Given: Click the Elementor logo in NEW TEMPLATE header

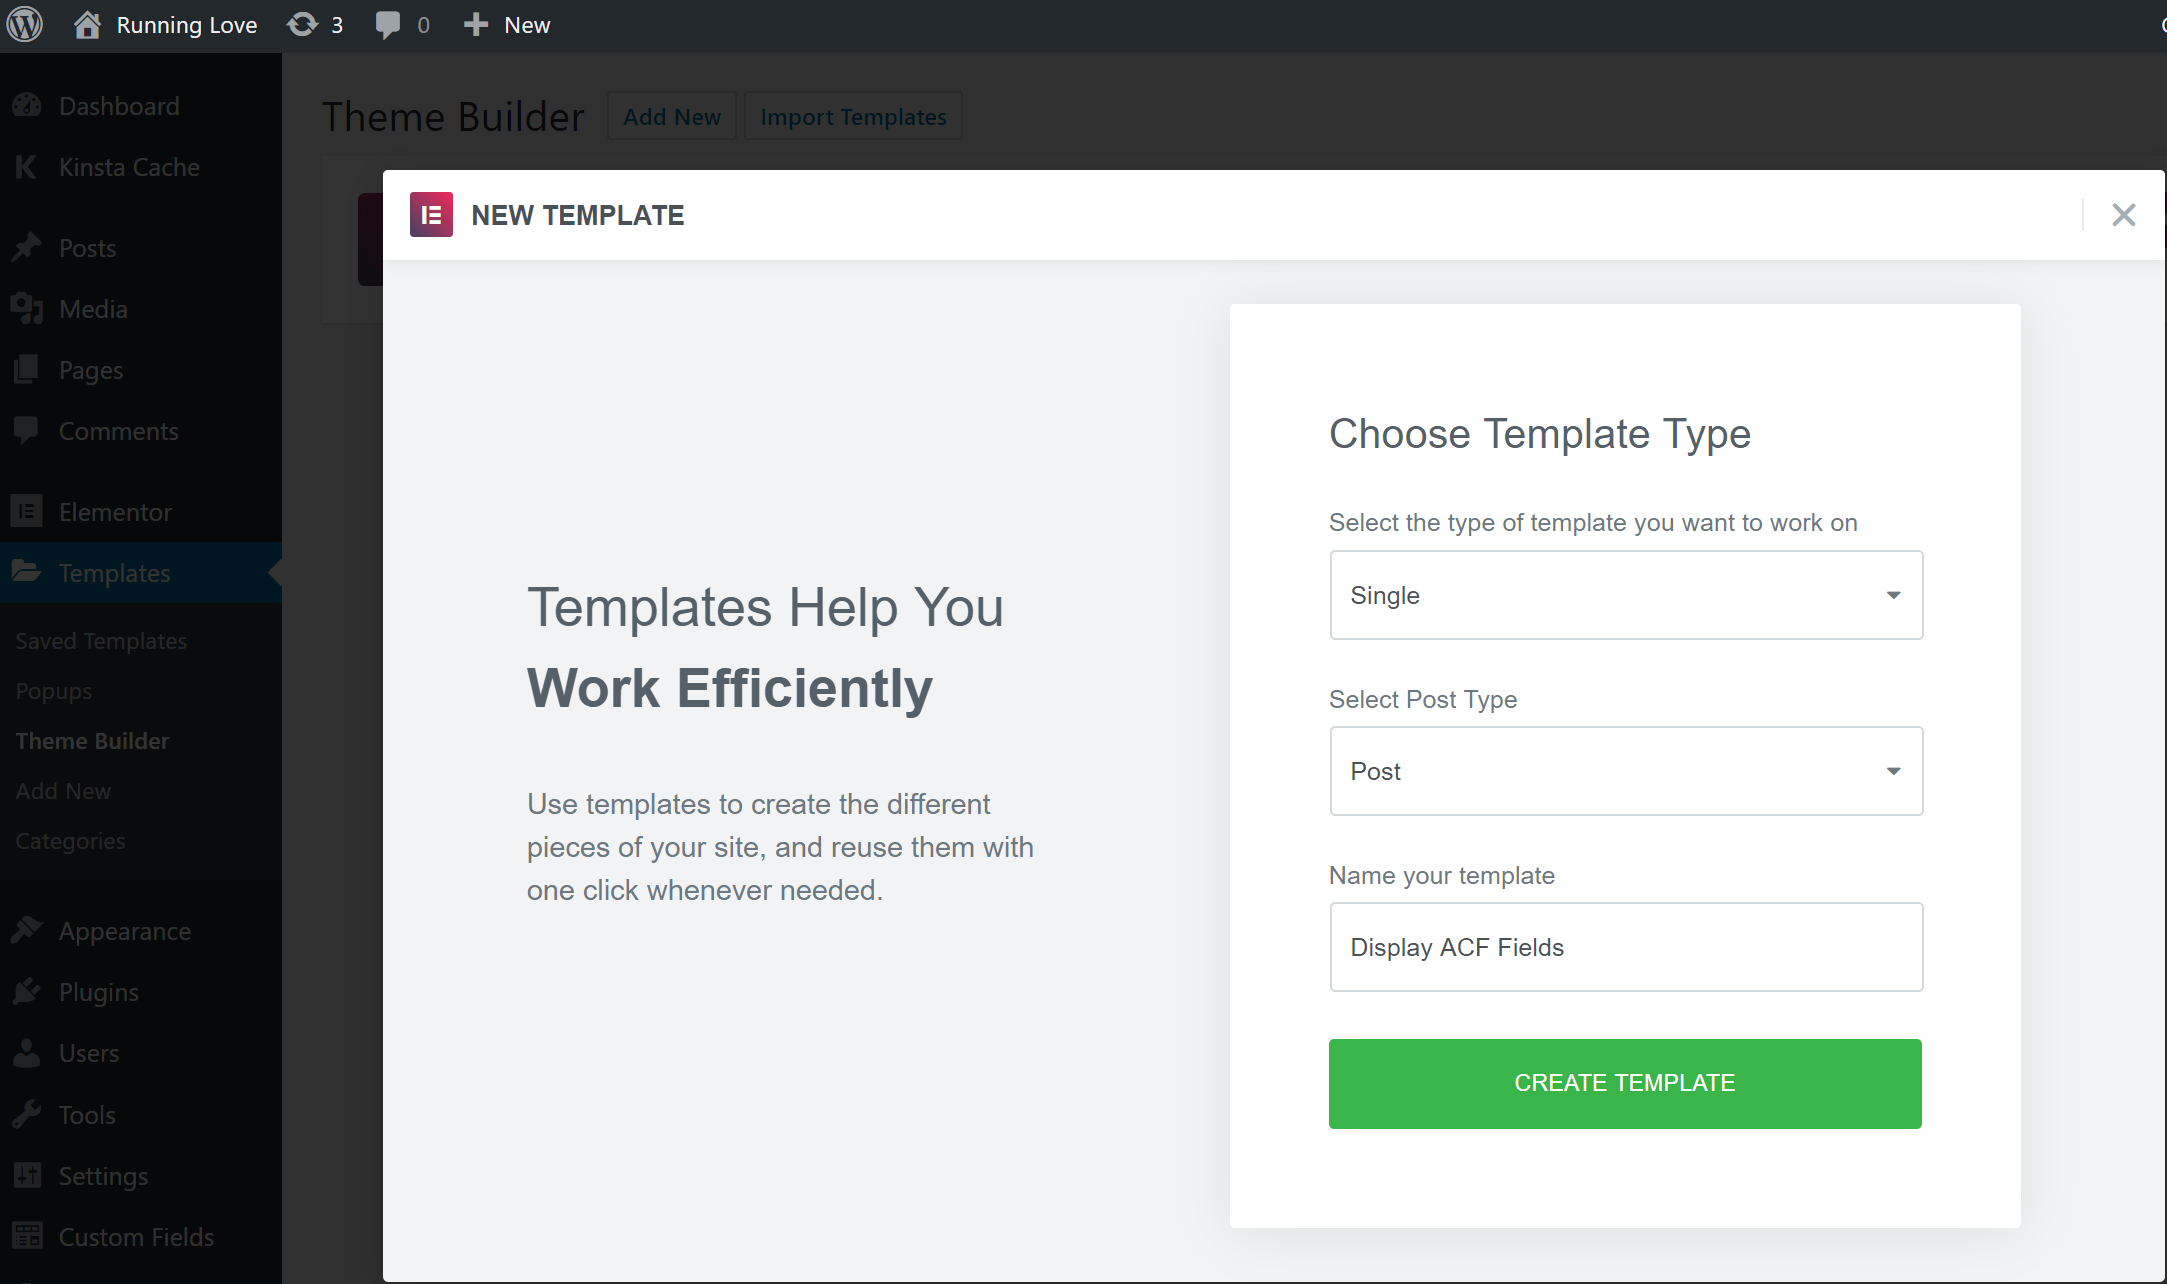Looking at the screenshot, I should click(x=432, y=214).
